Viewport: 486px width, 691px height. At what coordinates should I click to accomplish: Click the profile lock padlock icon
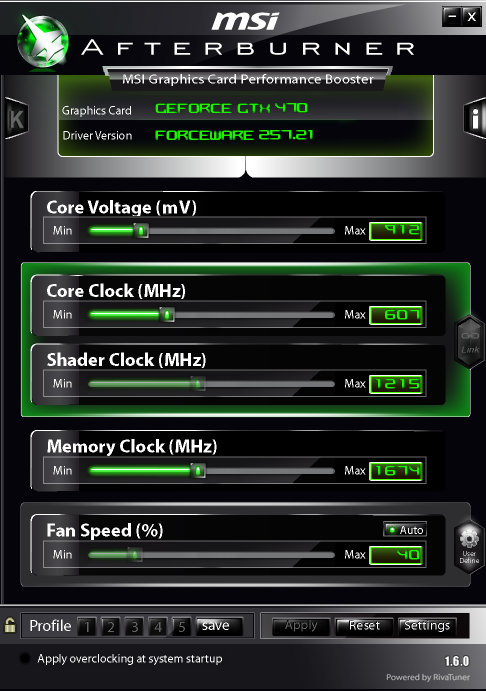[x=10, y=625]
